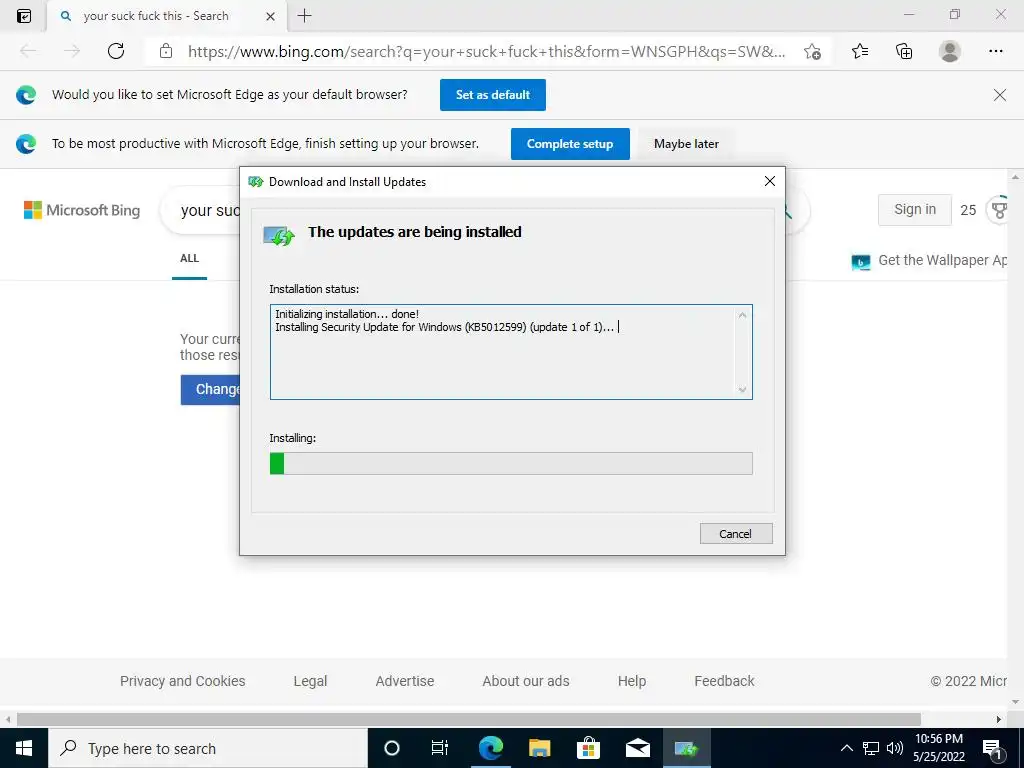Open the notification center icon
The image size is (1024, 768).
[993, 748]
